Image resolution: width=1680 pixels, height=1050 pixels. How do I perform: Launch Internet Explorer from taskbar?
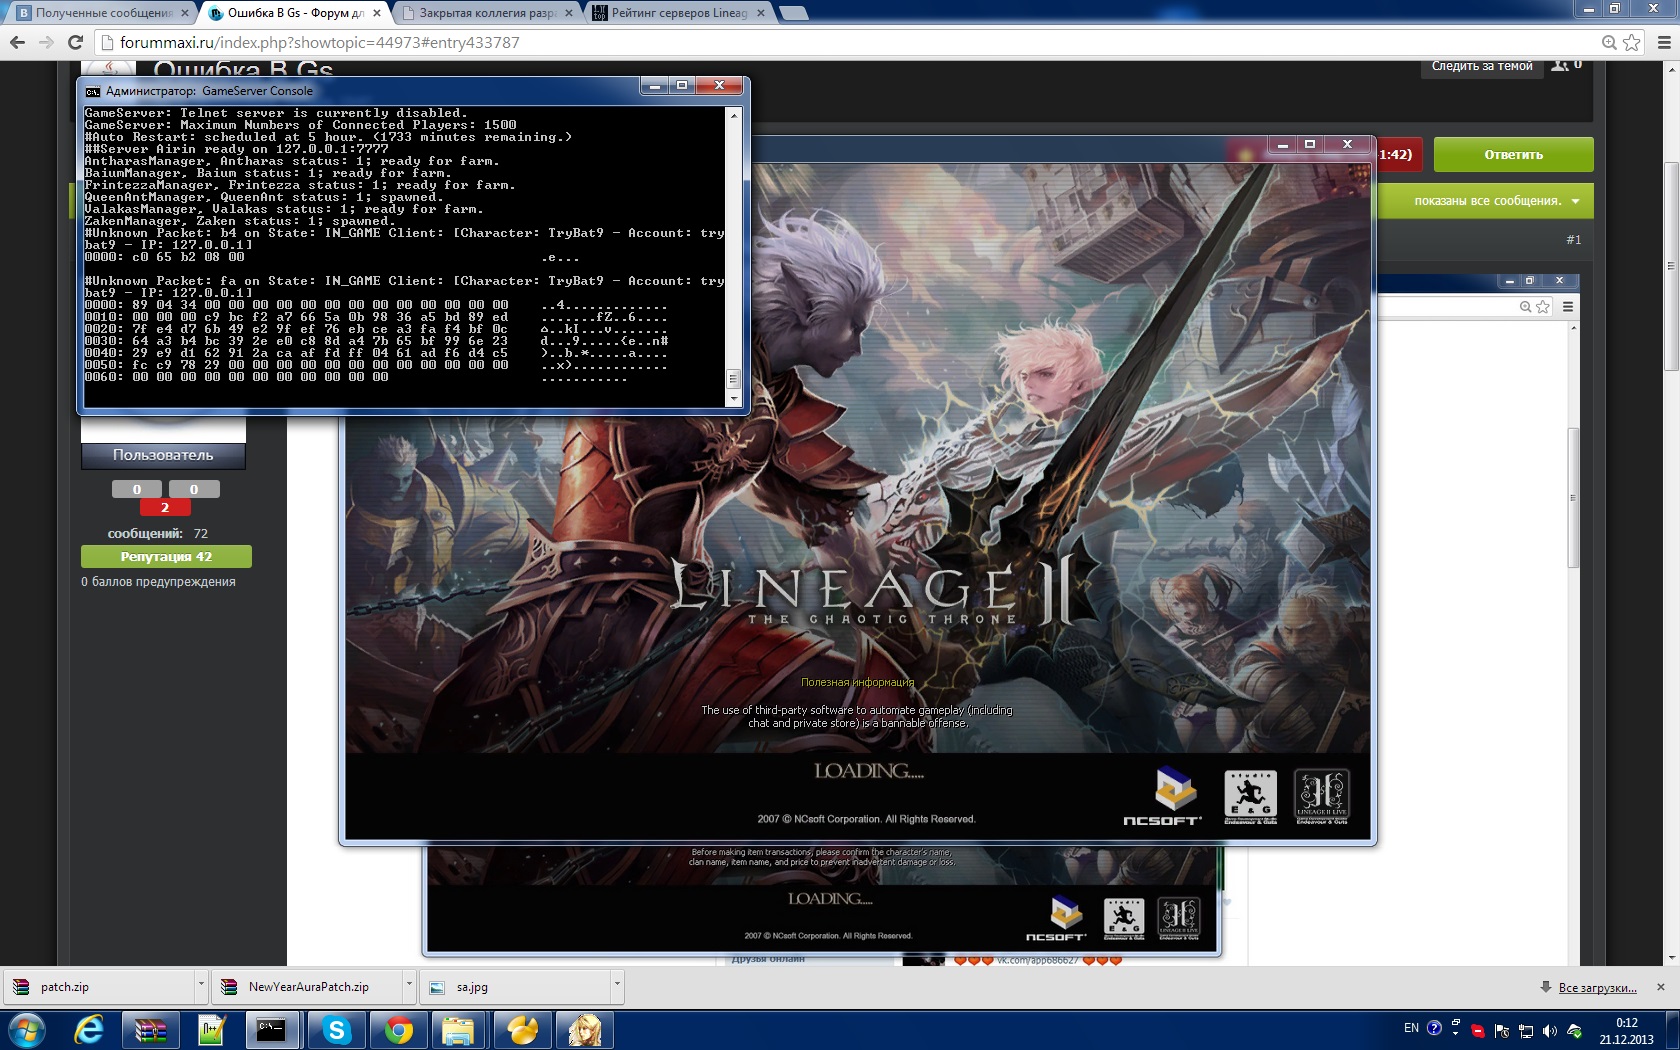click(x=89, y=1030)
